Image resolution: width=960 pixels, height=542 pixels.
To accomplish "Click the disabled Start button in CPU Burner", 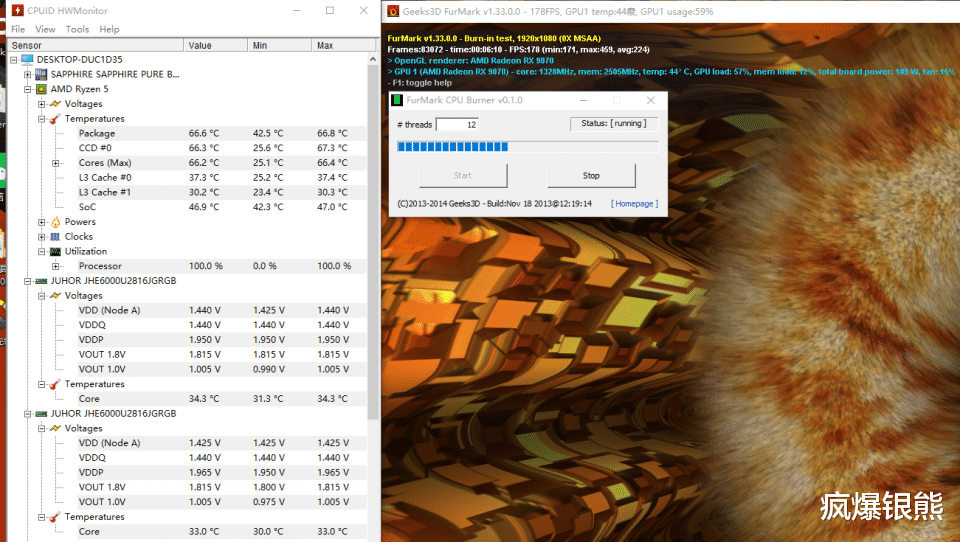I will pyautogui.click(x=463, y=176).
